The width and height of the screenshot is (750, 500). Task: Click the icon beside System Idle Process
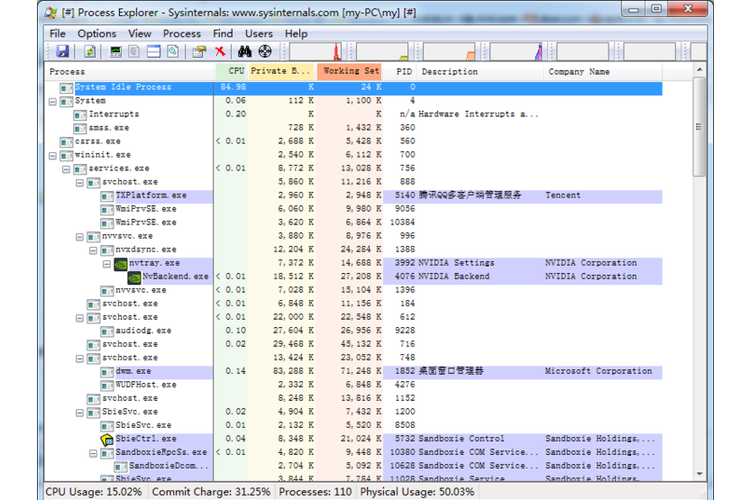[x=66, y=88]
